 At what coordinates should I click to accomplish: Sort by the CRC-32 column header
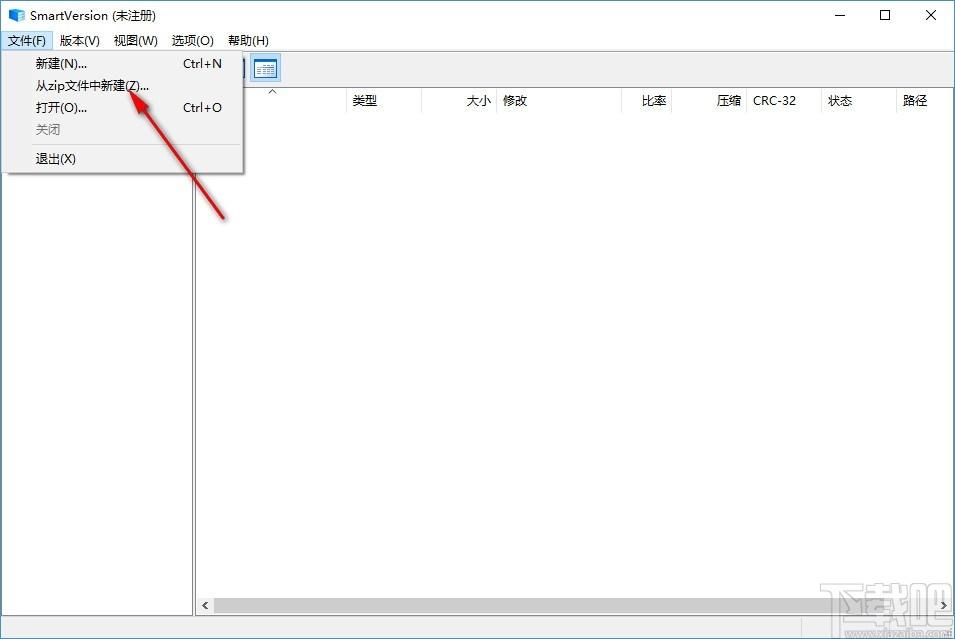(784, 101)
